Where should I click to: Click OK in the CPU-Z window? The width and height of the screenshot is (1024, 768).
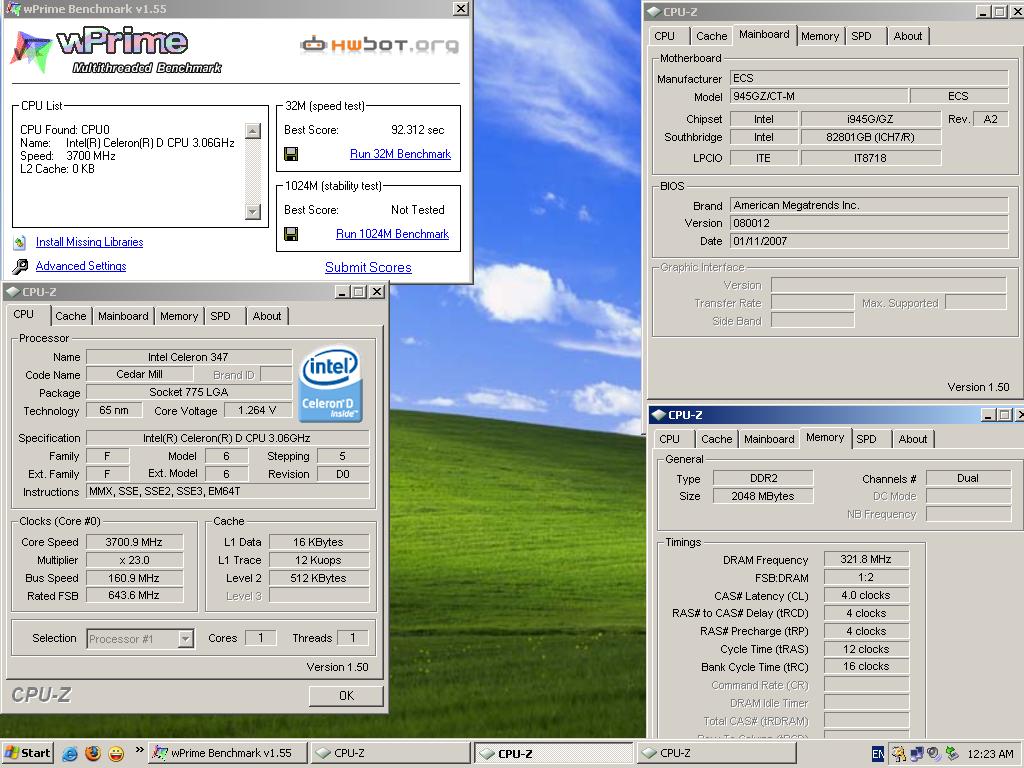[346, 696]
